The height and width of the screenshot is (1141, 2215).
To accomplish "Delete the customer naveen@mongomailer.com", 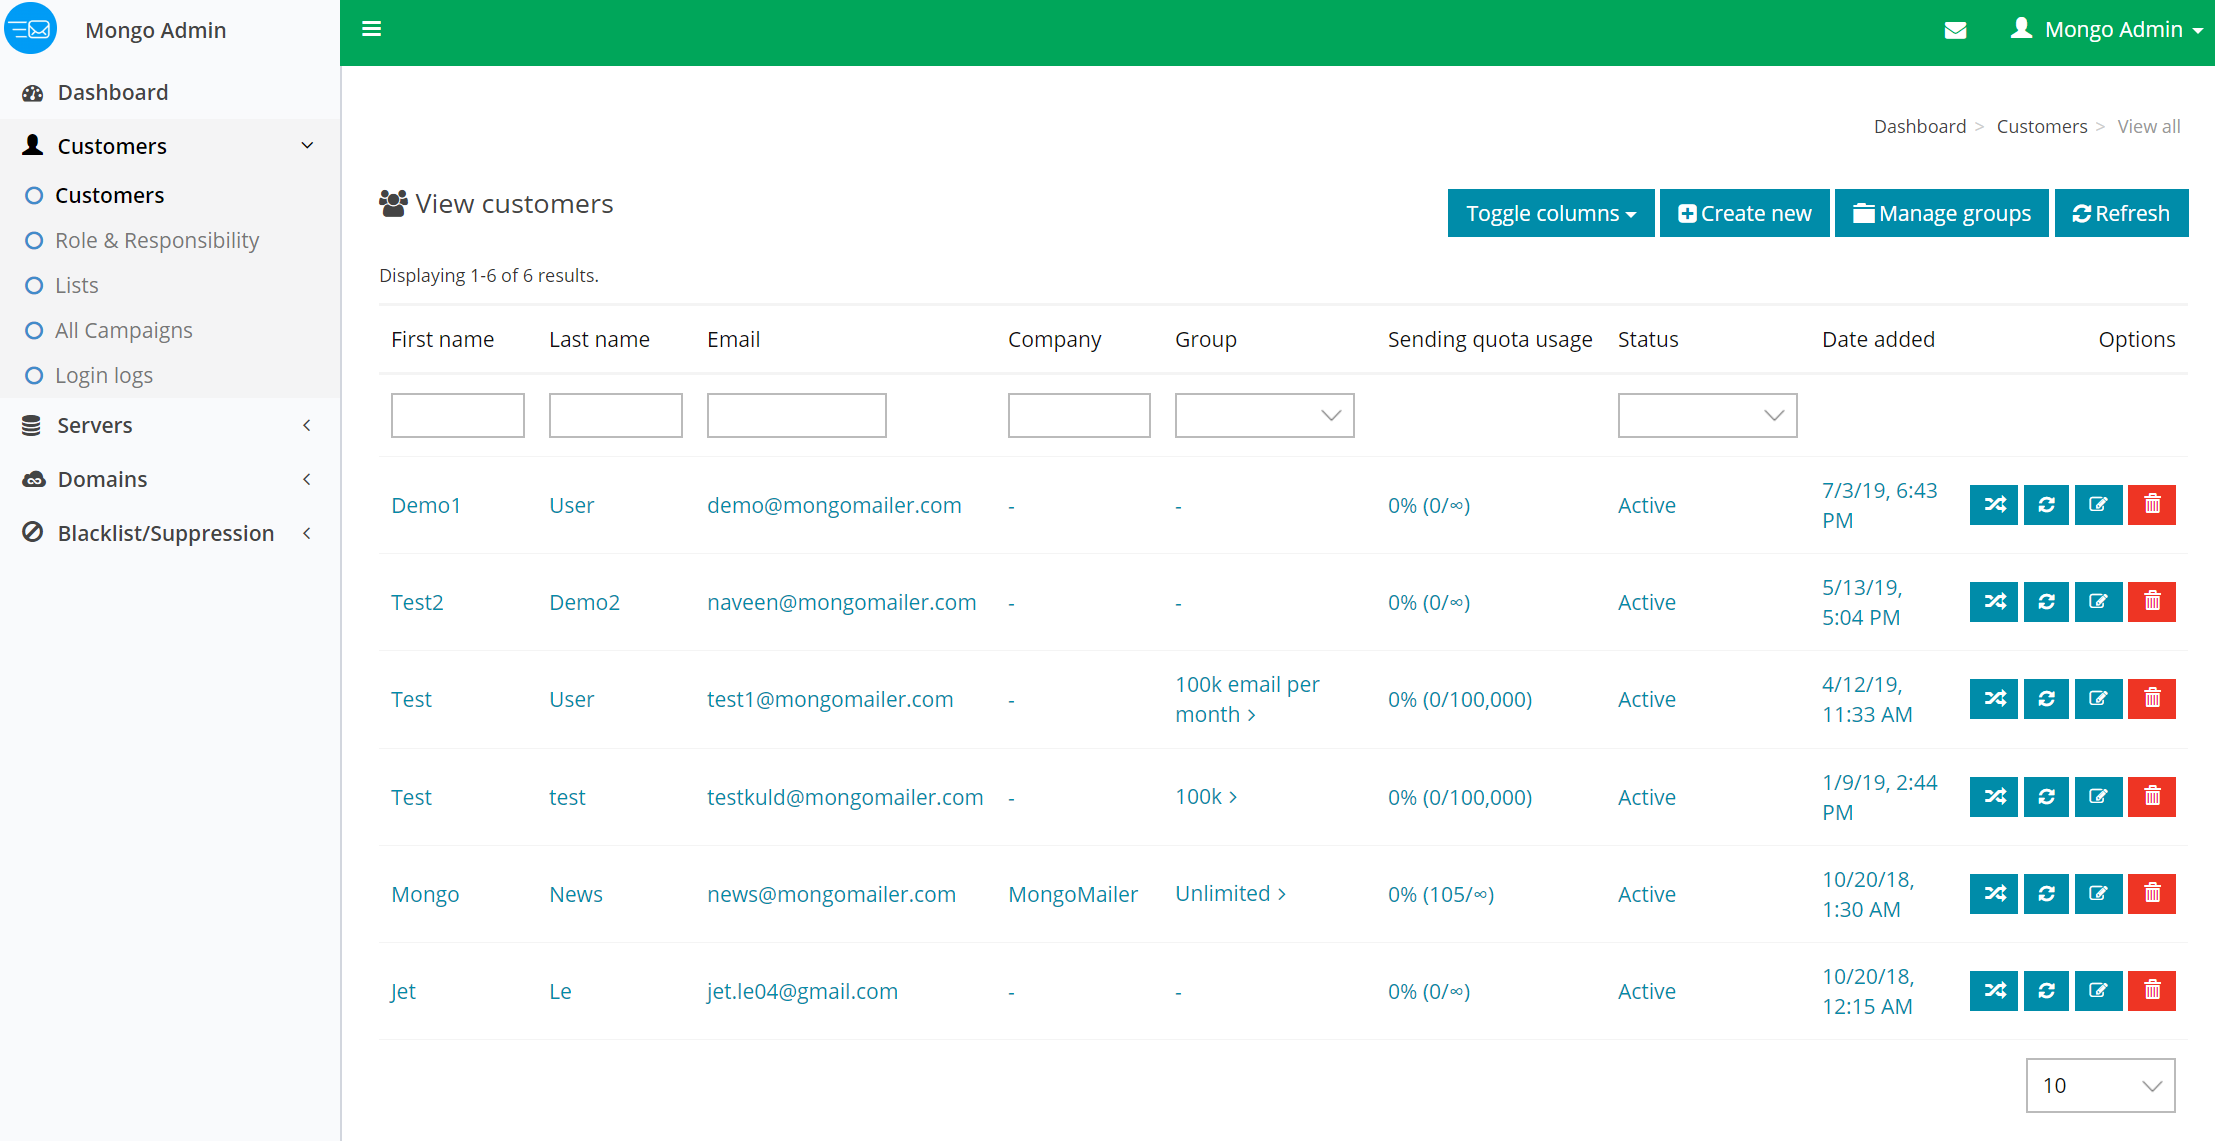I will [x=2152, y=602].
